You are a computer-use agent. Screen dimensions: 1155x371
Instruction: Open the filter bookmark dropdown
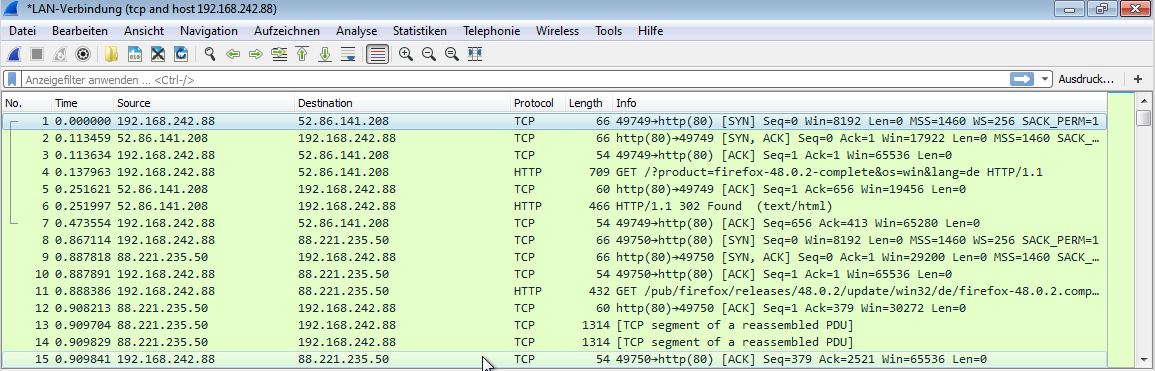[13, 79]
